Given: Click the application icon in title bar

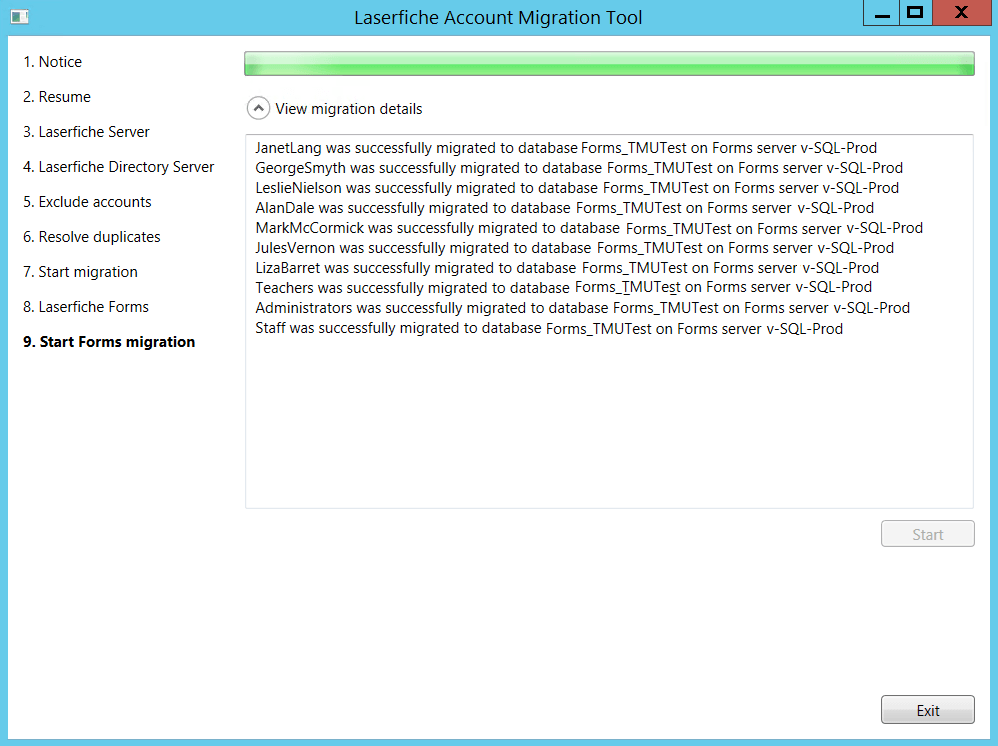Looking at the screenshot, I should coord(20,17).
